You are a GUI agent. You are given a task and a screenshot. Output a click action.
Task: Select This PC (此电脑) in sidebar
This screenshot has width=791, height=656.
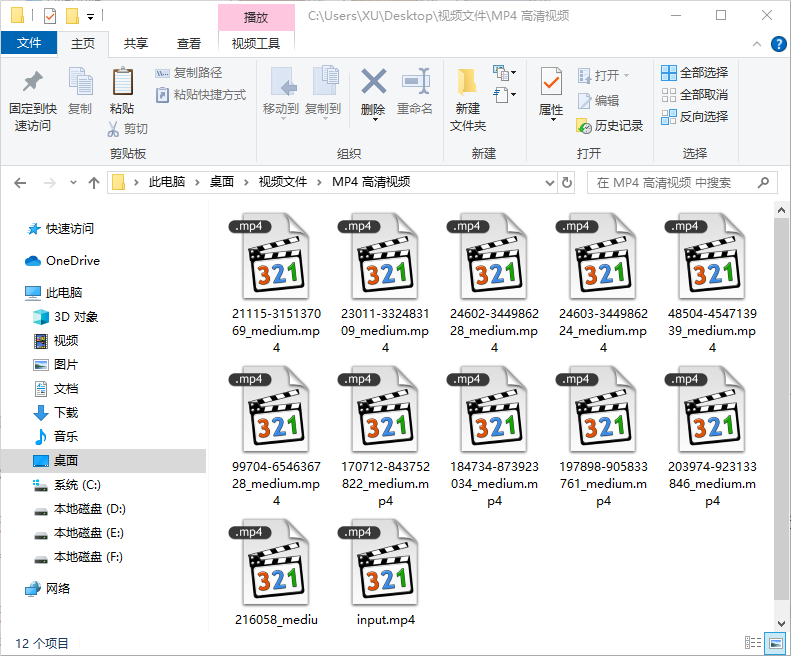53,293
